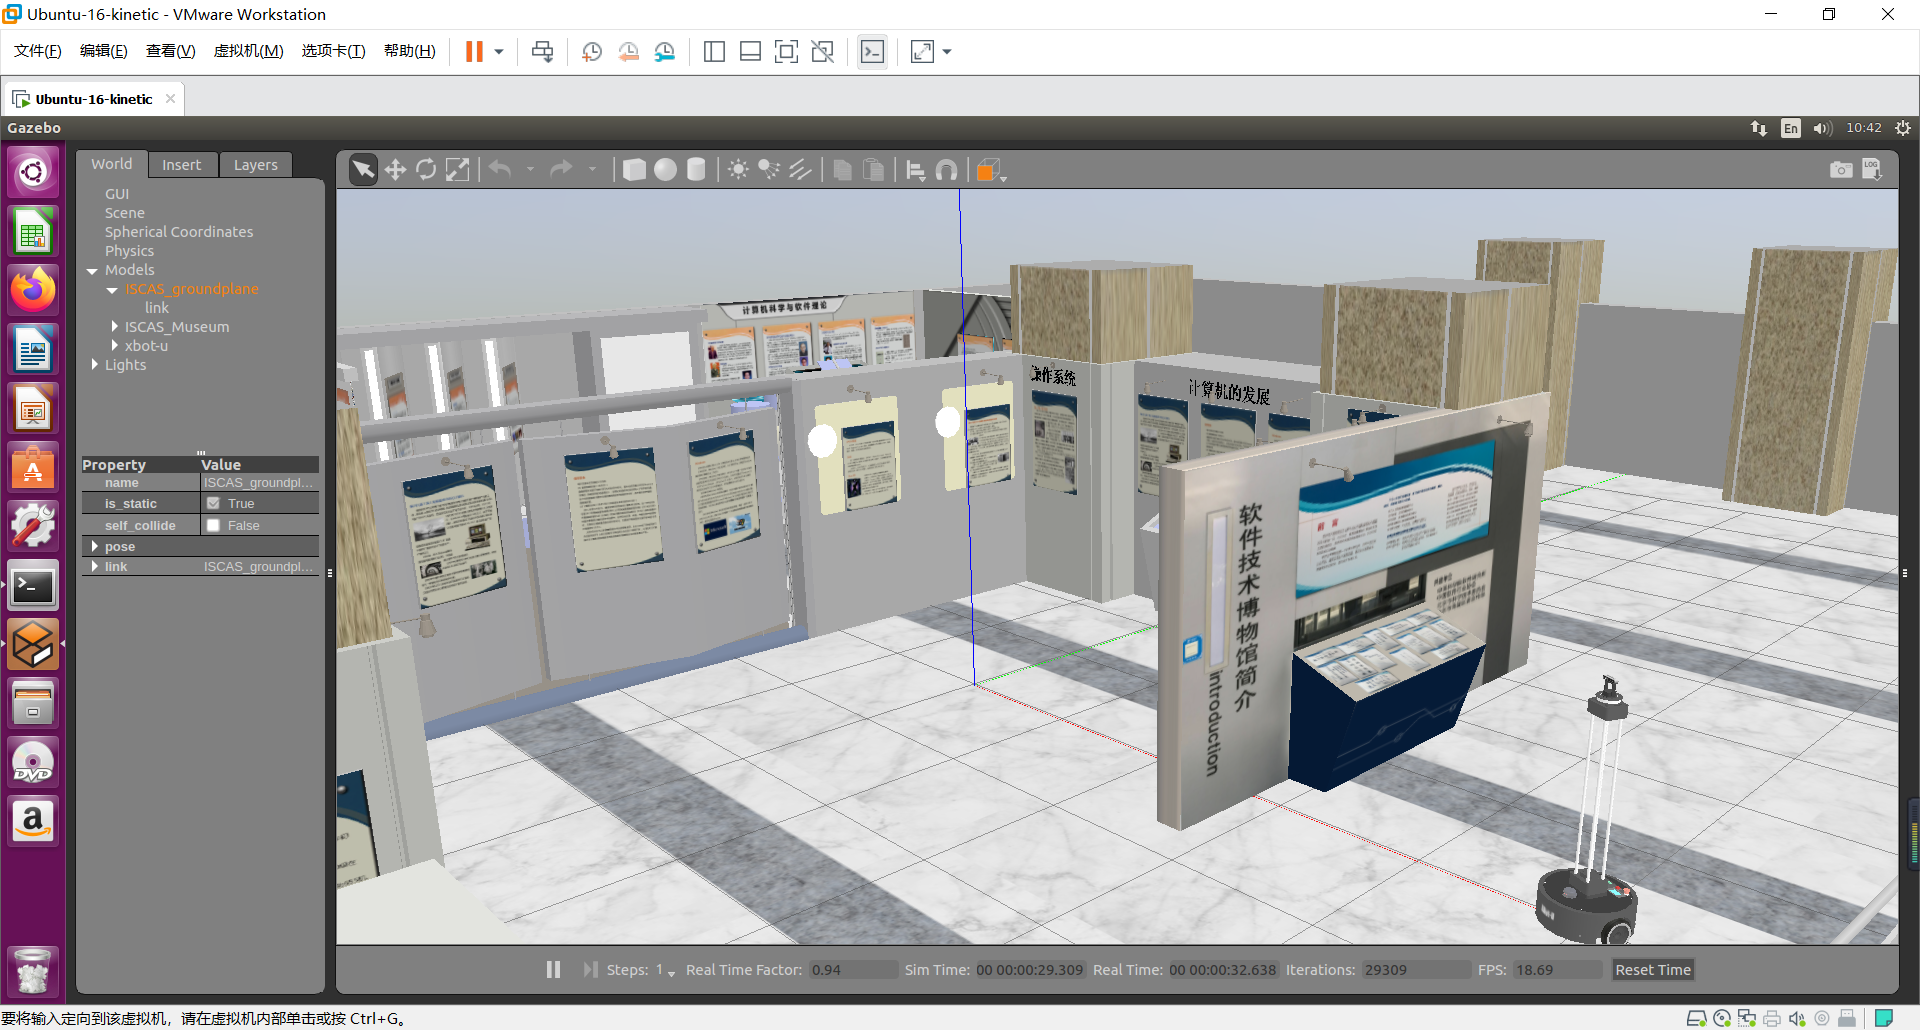Take a screenshot with camera icon

pos(1841,170)
